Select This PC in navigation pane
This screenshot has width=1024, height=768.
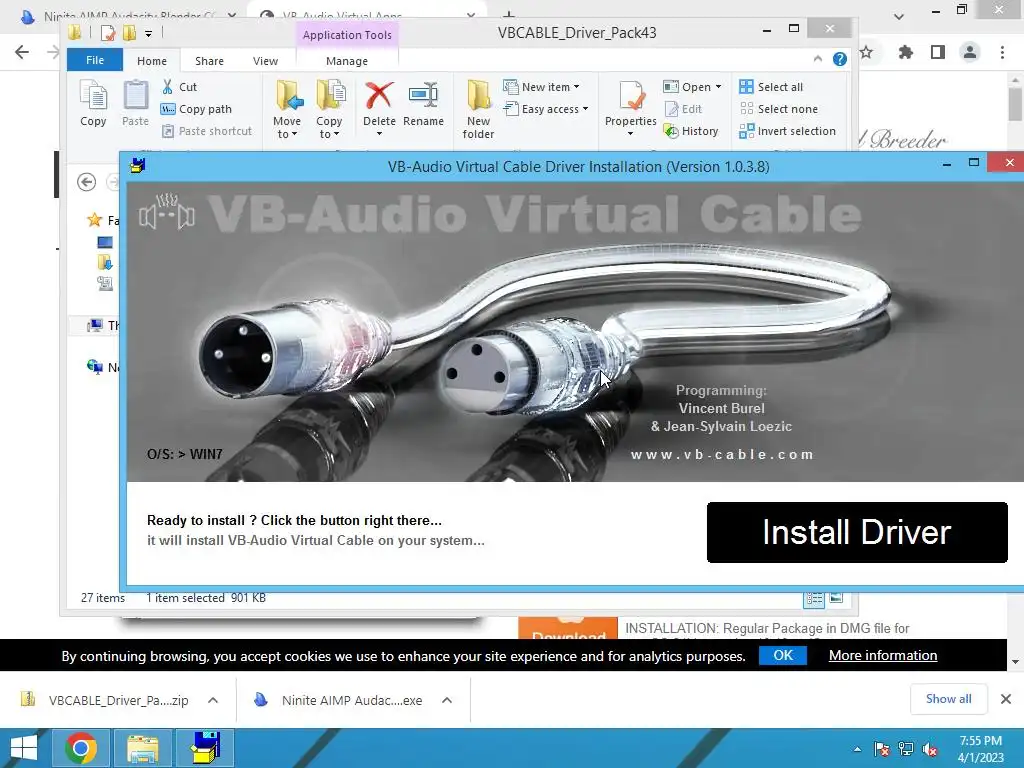tap(103, 325)
